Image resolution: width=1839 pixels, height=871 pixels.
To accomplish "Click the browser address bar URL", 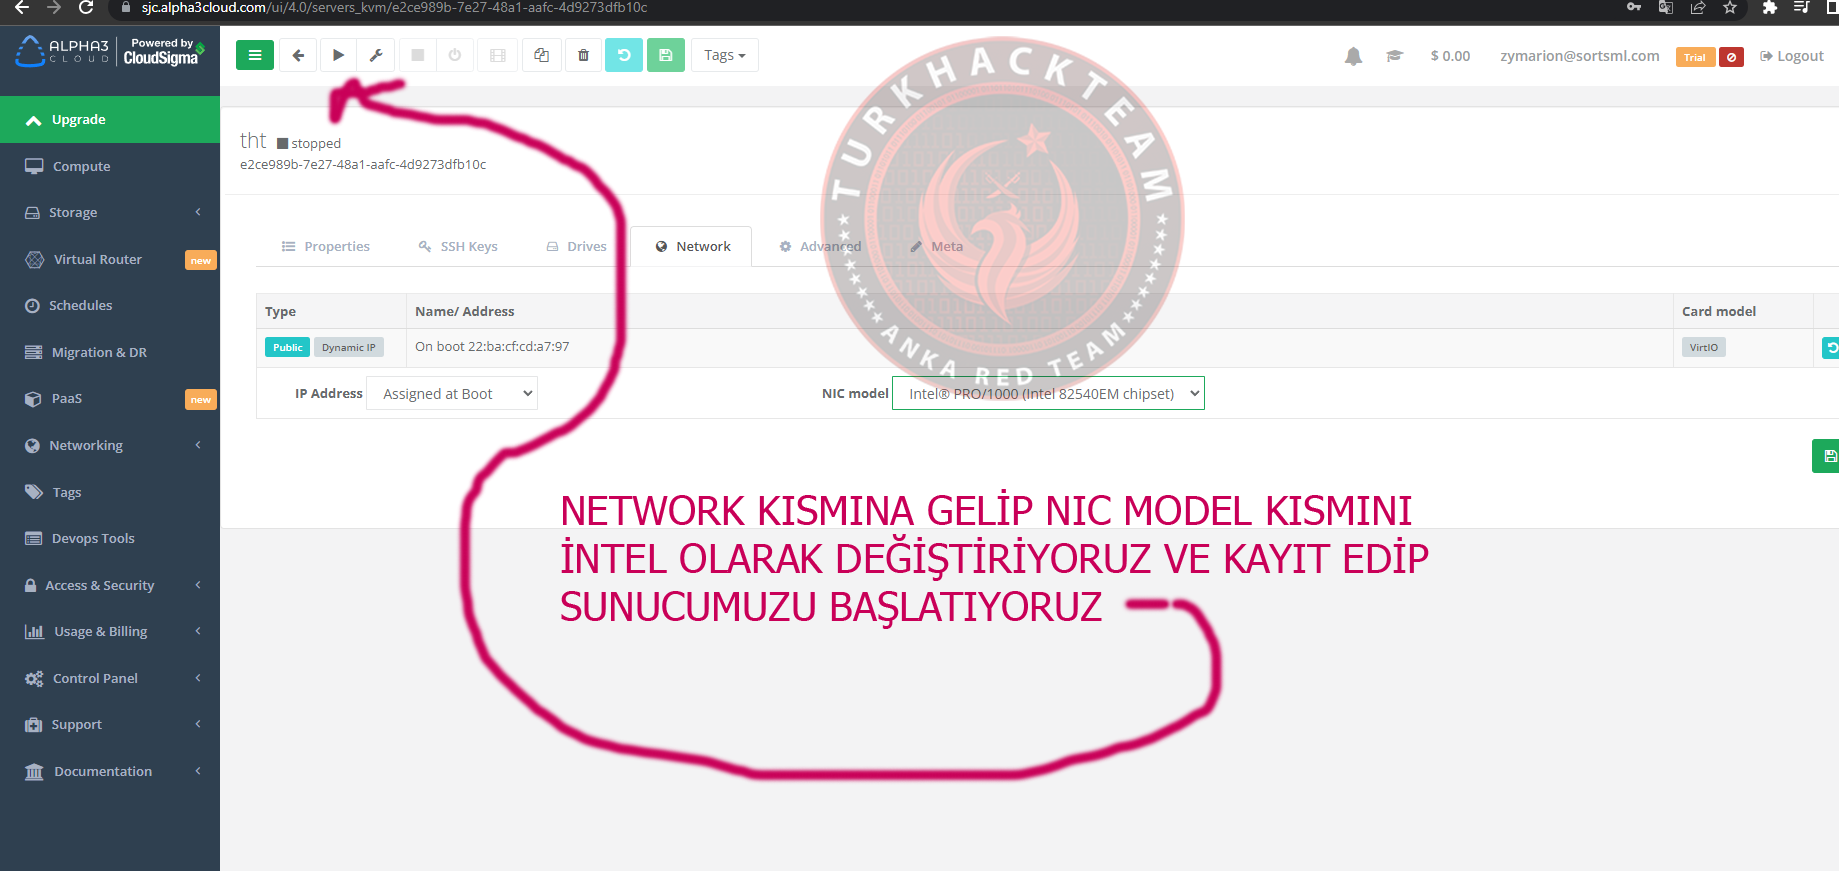I will (394, 8).
